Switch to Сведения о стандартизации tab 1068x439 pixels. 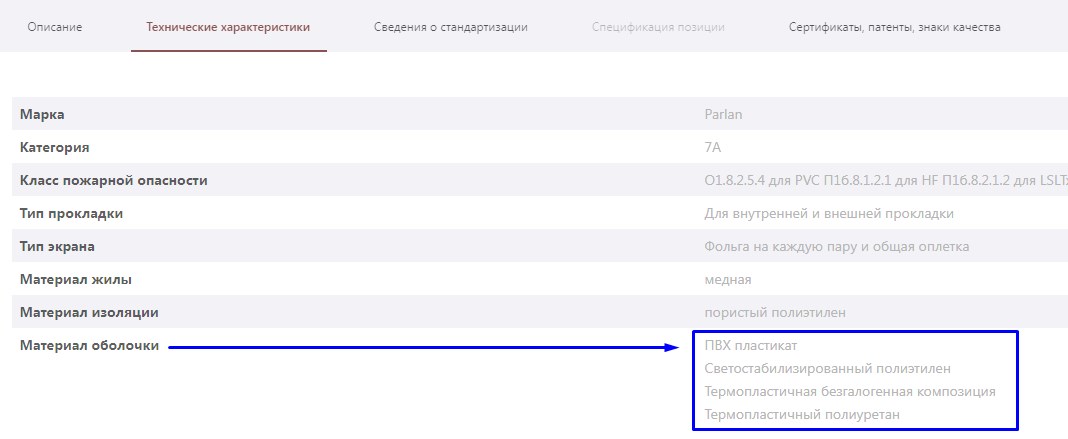[450, 27]
